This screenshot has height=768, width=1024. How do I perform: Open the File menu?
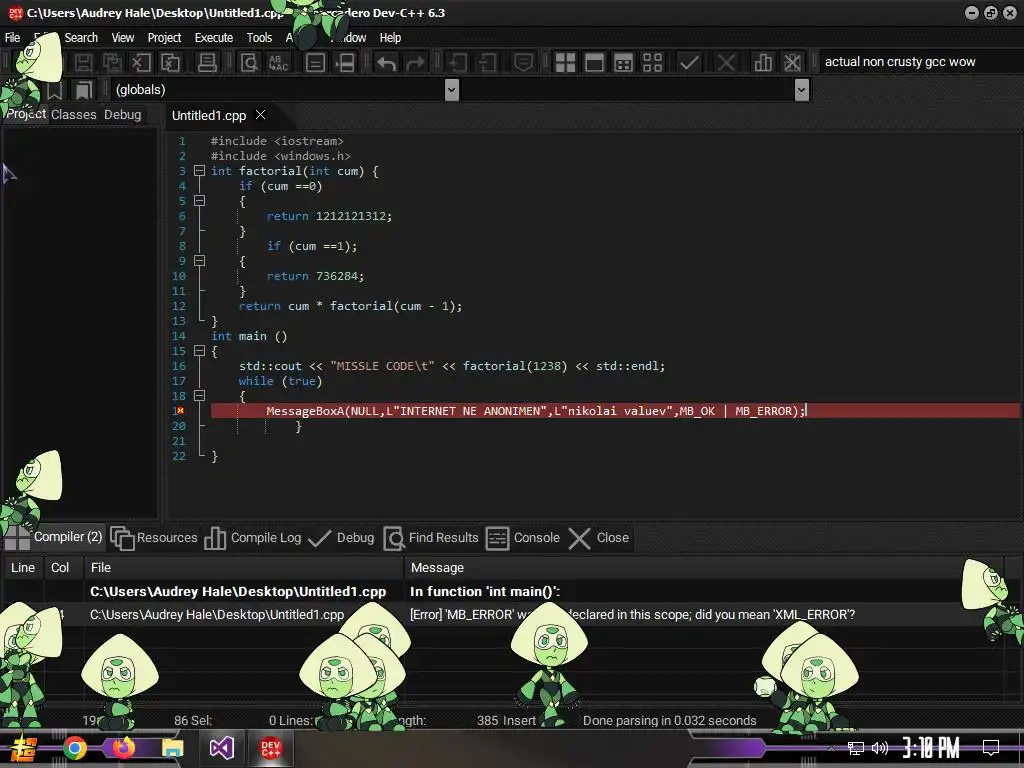point(12,38)
